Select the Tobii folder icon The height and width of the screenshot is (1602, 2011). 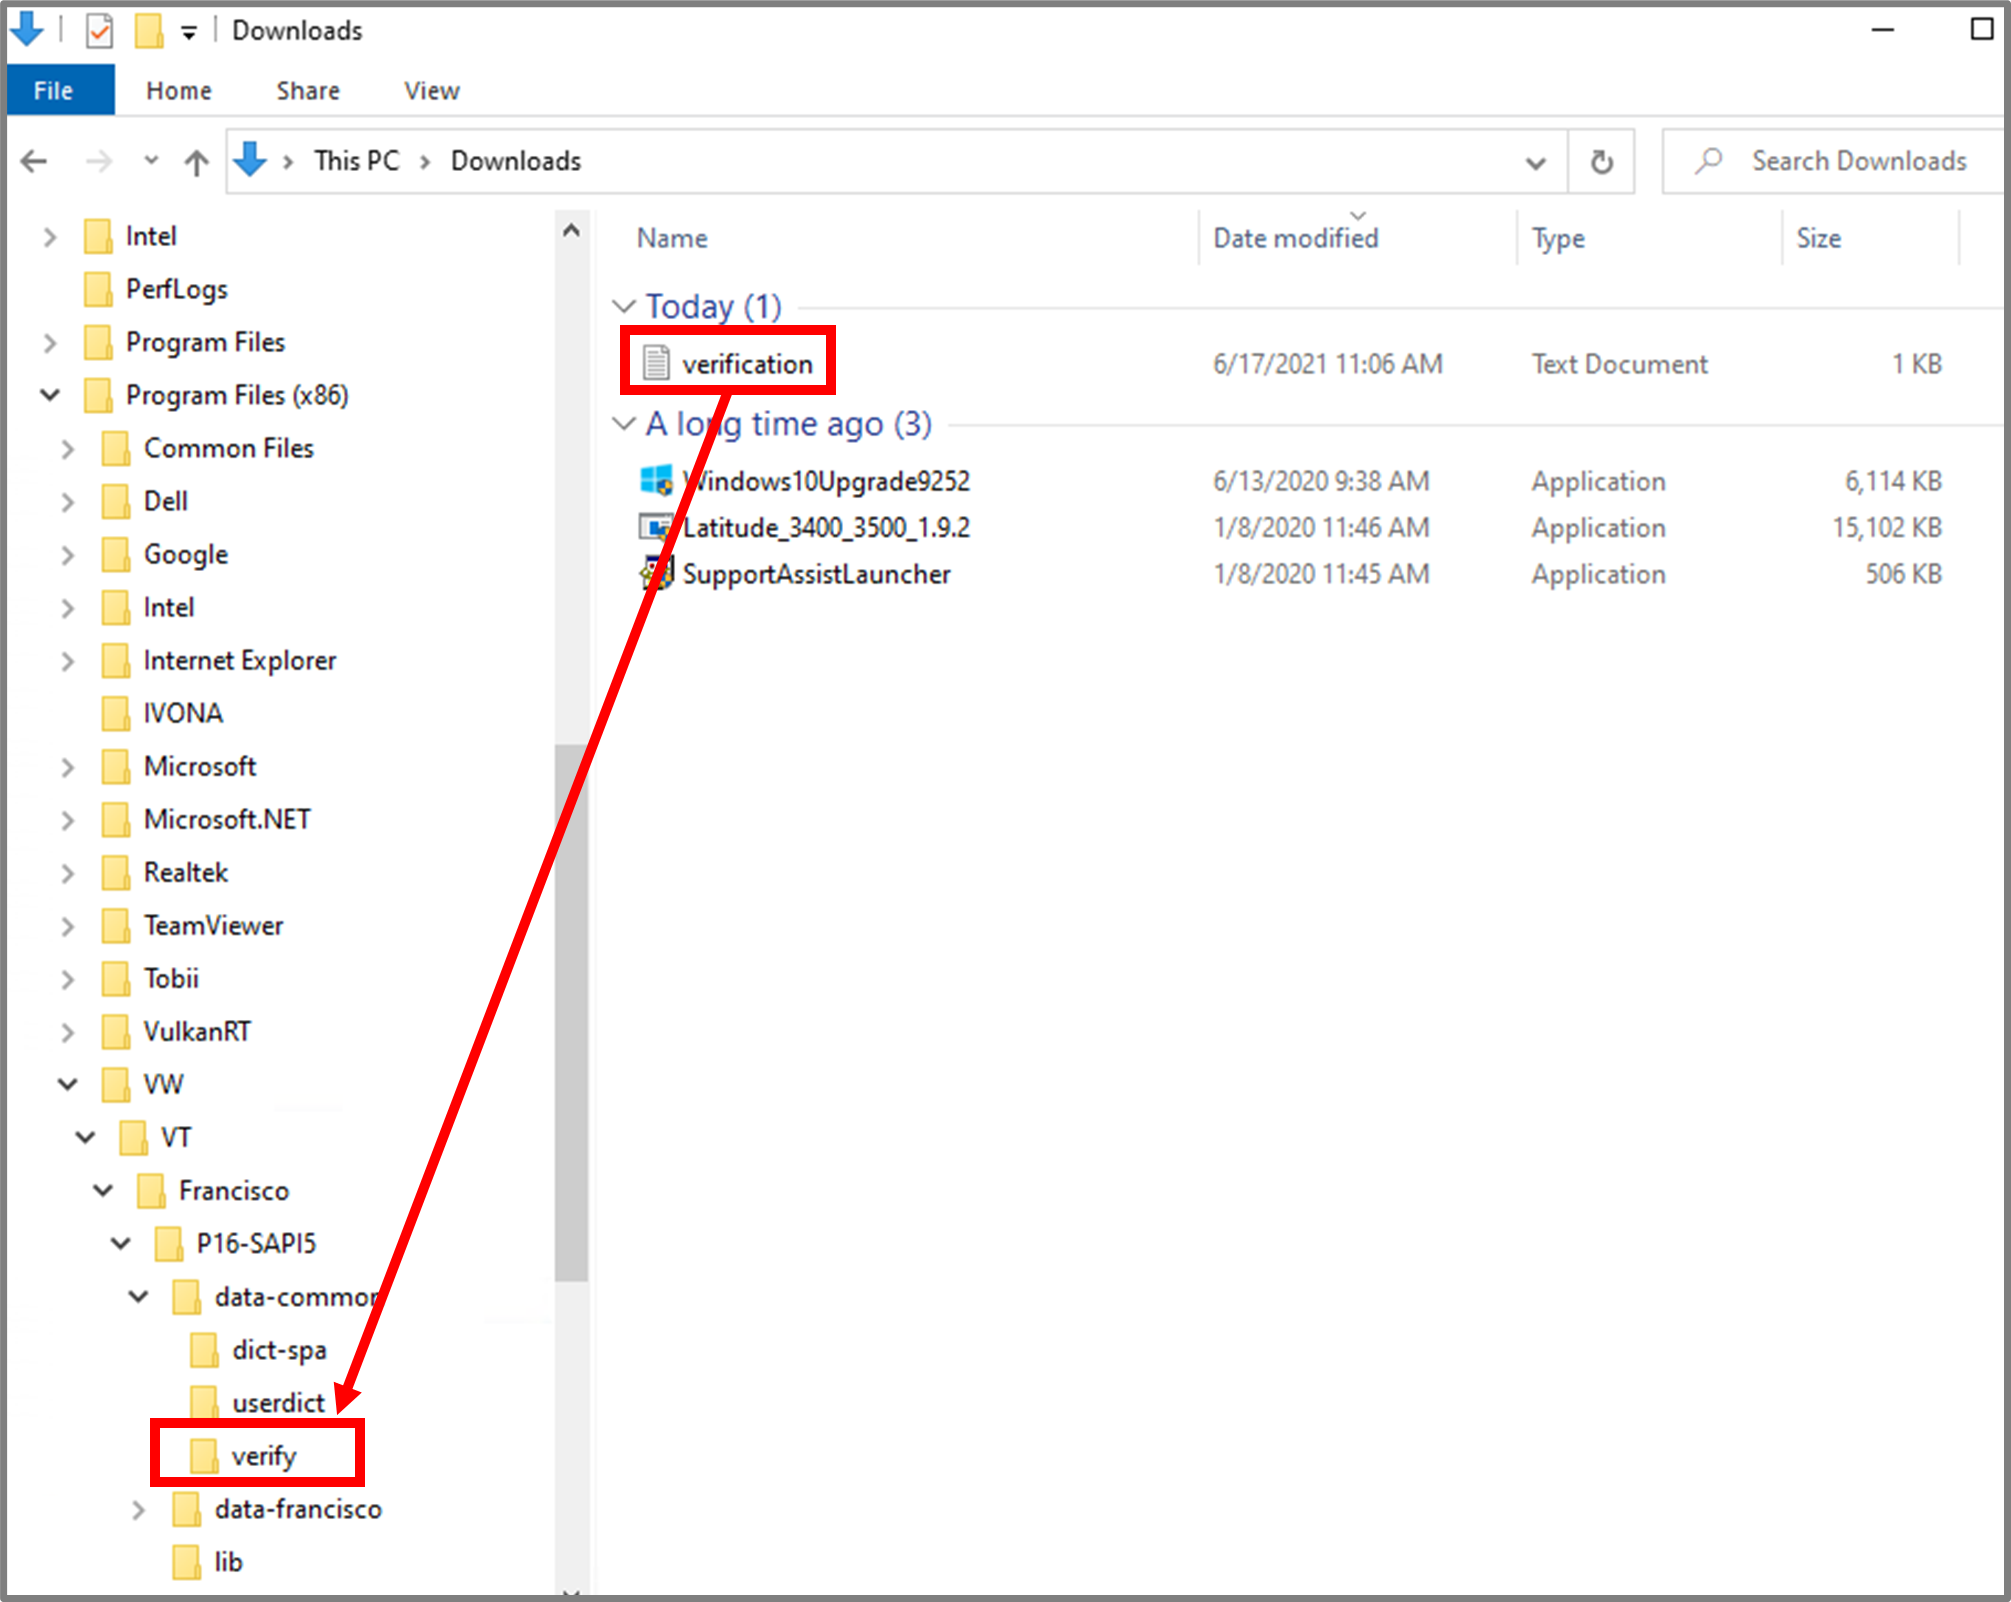116,978
